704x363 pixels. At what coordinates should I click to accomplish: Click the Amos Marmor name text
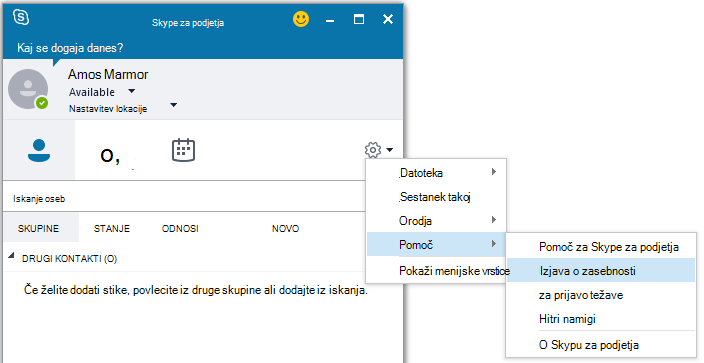pos(108,74)
